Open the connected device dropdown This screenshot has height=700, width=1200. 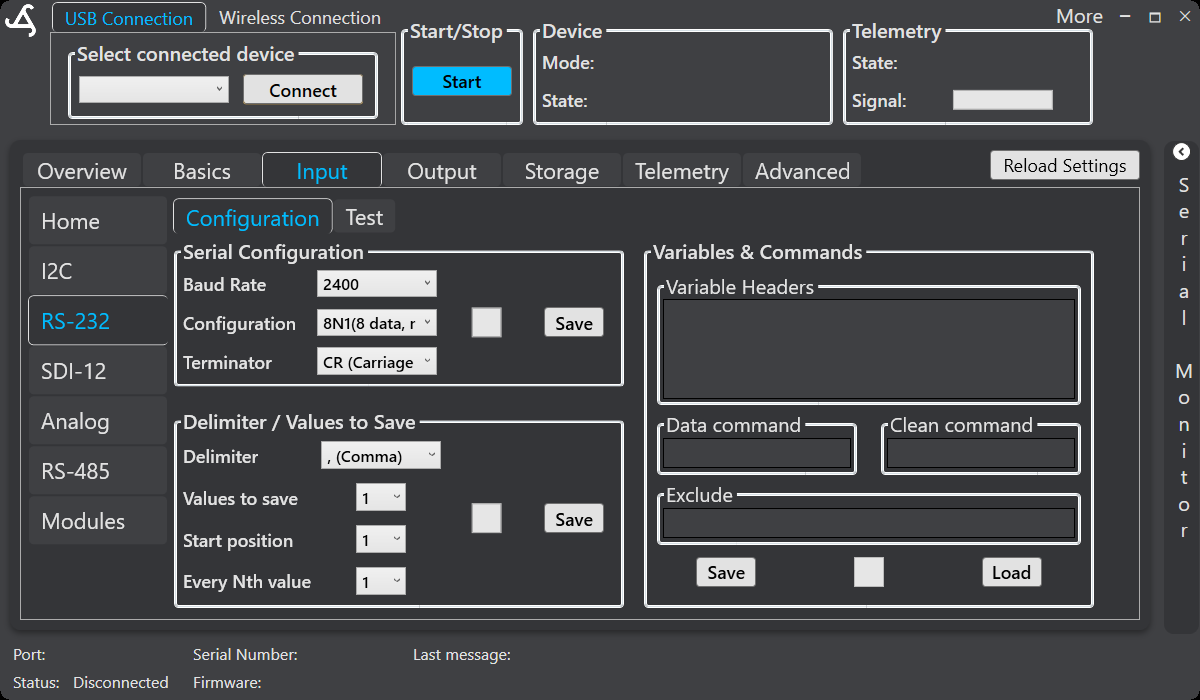click(x=154, y=90)
